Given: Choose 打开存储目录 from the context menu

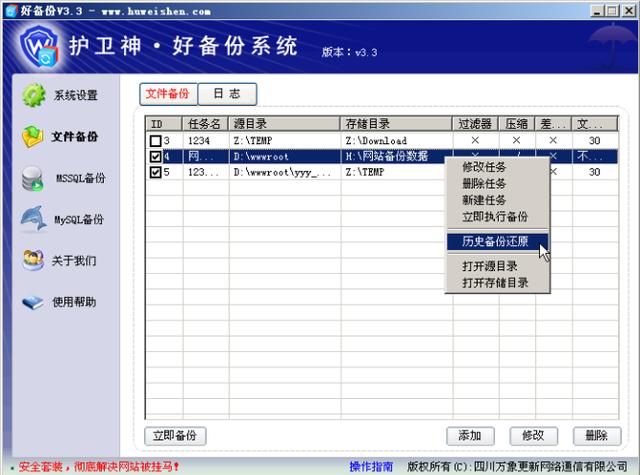Looking at the screenshot, I should [495, 283].
